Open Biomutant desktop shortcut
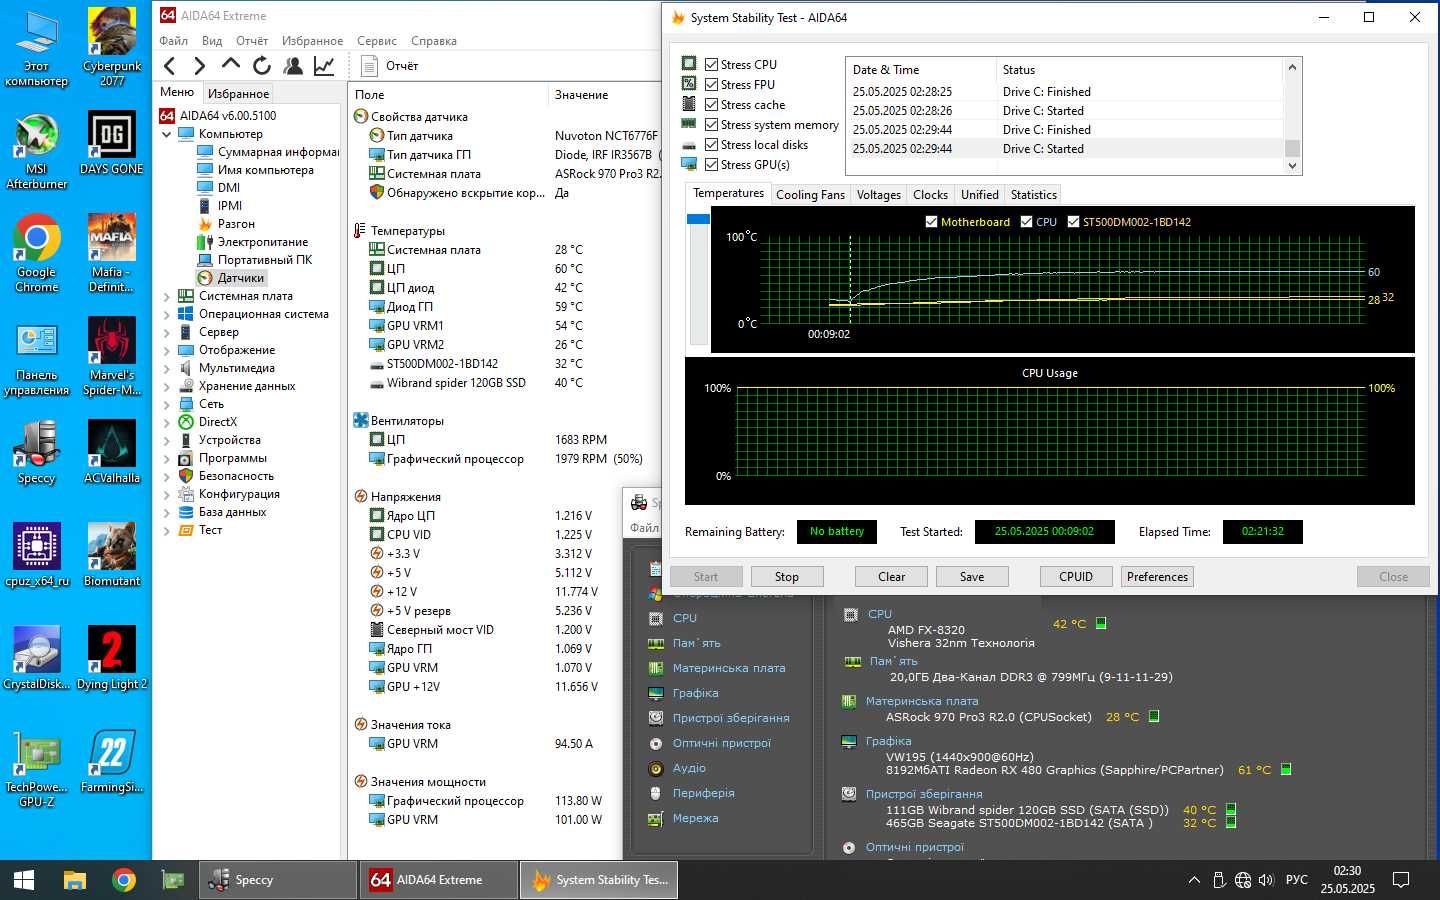Screen dimensions: 1440x900 (112, 555)
